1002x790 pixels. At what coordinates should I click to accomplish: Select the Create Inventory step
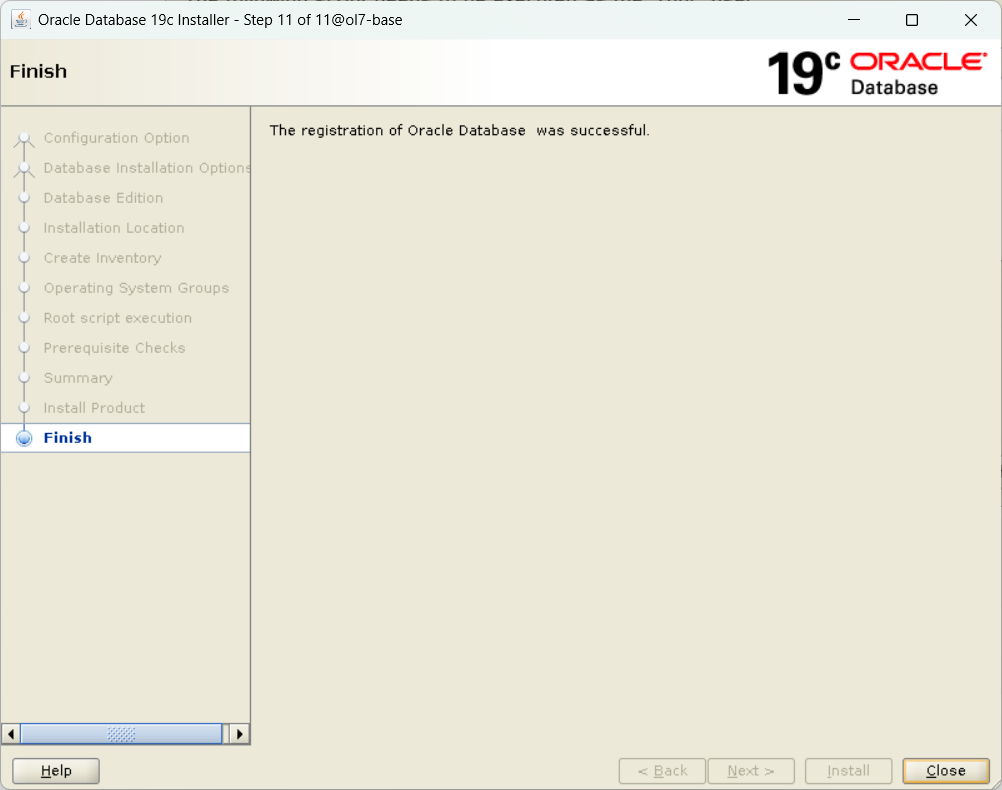tap(102, 258)
